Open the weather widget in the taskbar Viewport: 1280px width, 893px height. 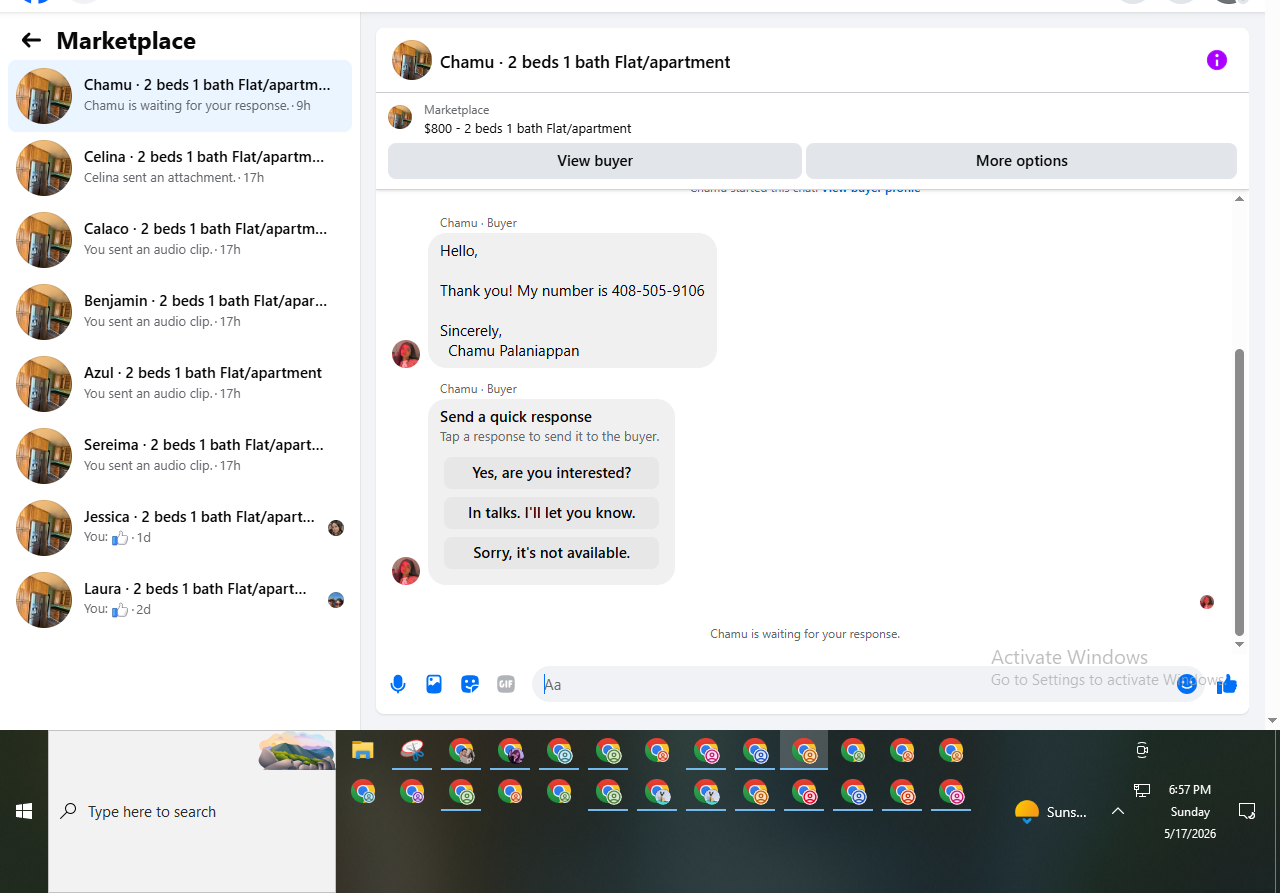click(1050, 811)
